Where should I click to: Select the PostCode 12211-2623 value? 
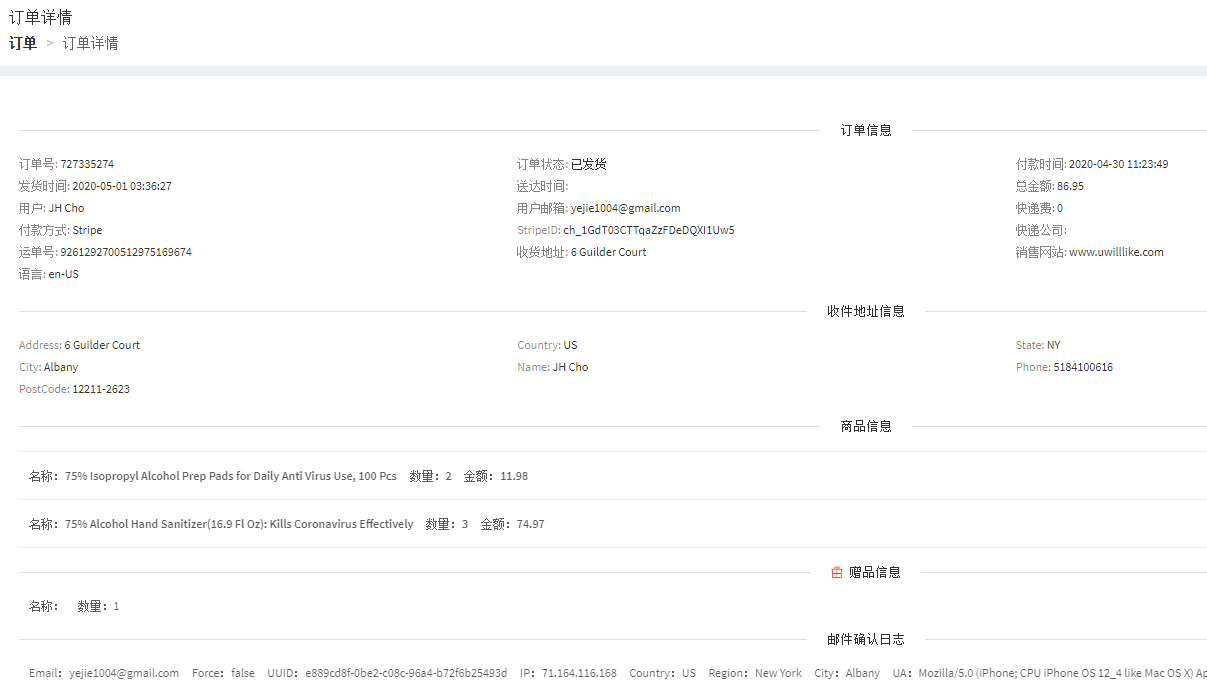pyautogui.click(x=101, y=389)
